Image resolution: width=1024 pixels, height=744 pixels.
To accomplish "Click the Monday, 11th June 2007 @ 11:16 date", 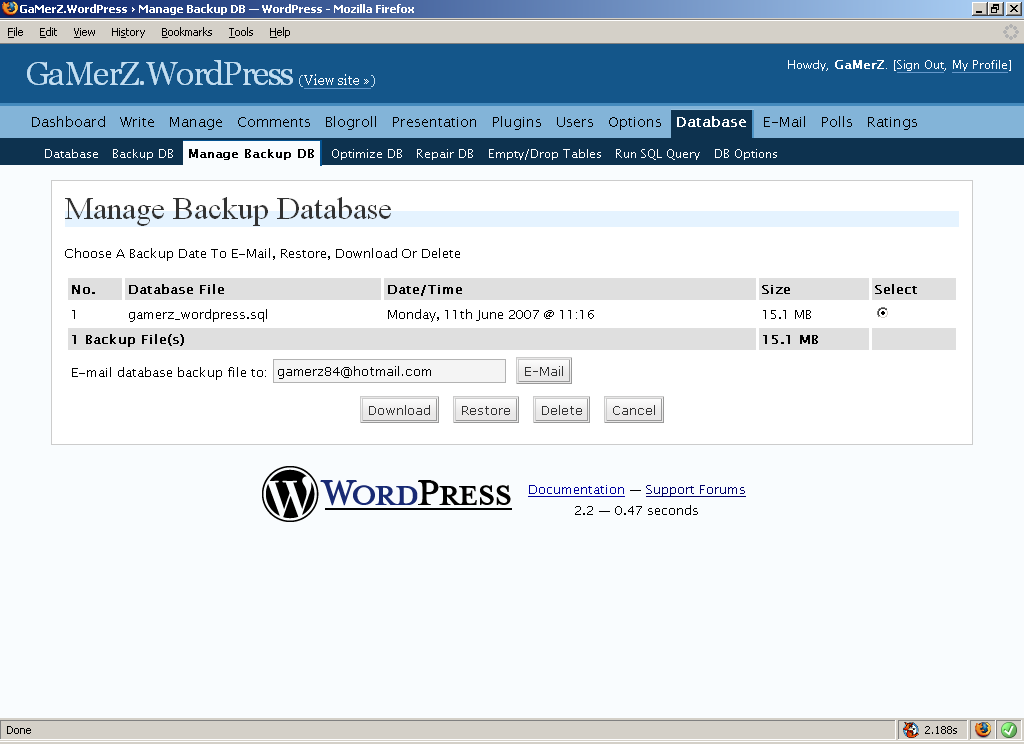I will (x=490, y=314).
